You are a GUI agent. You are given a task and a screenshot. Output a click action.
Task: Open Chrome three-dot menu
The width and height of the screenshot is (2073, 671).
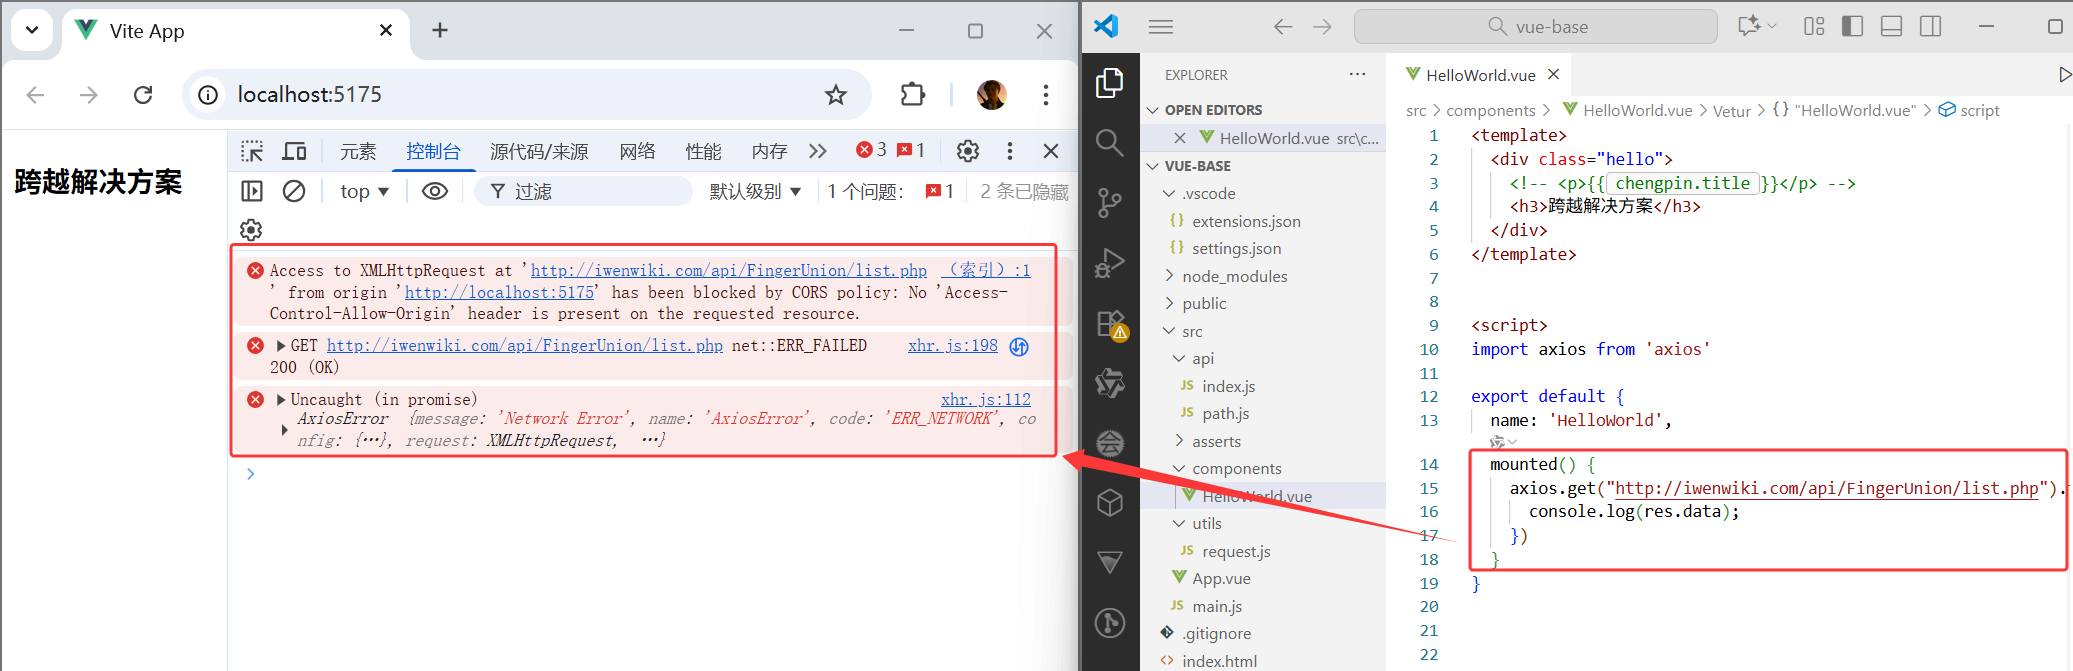click(1046, 95)
